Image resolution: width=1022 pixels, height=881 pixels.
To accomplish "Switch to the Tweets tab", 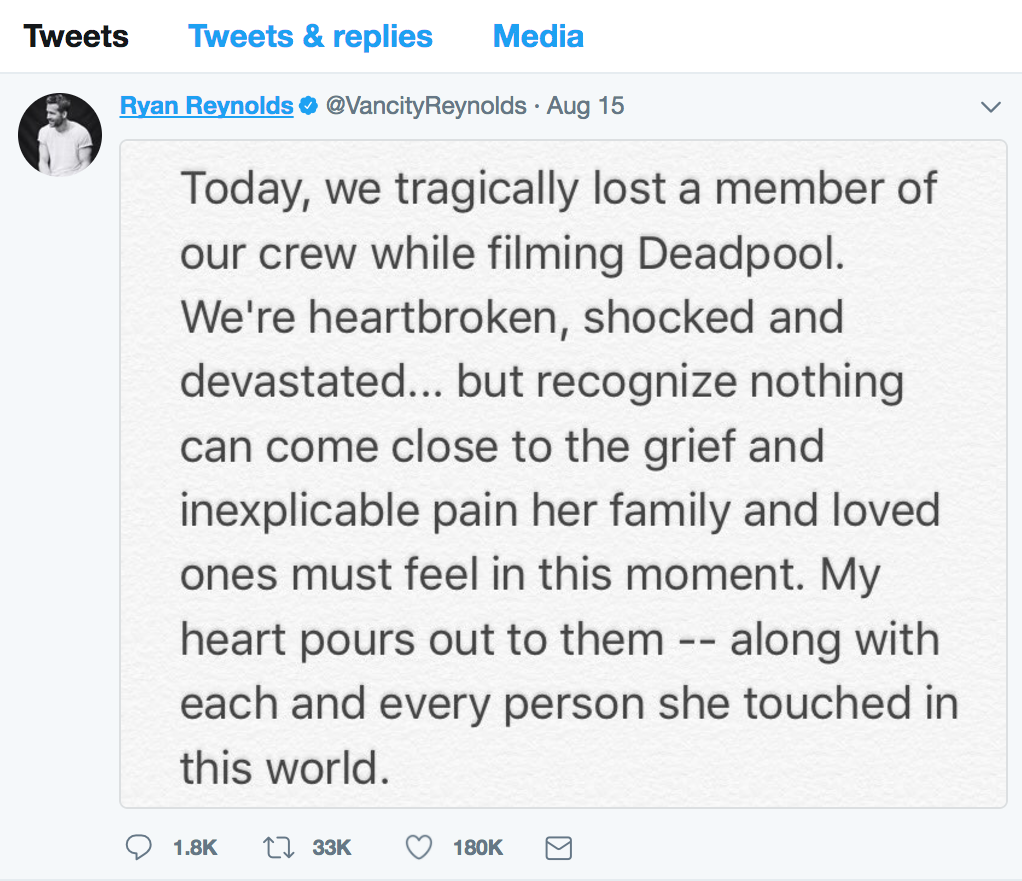I will [76, 37].
